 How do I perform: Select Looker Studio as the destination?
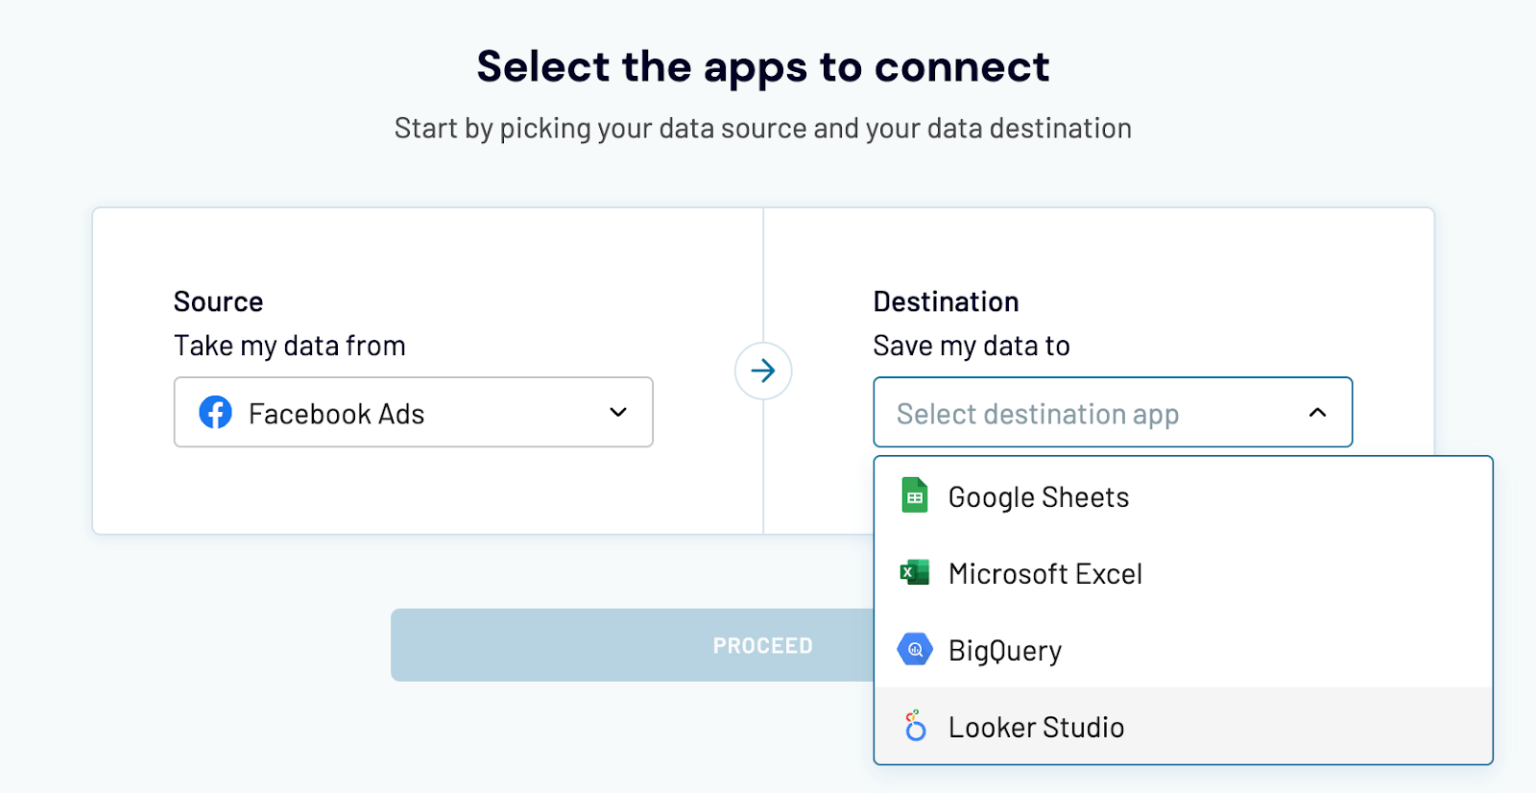[1035, 726]
